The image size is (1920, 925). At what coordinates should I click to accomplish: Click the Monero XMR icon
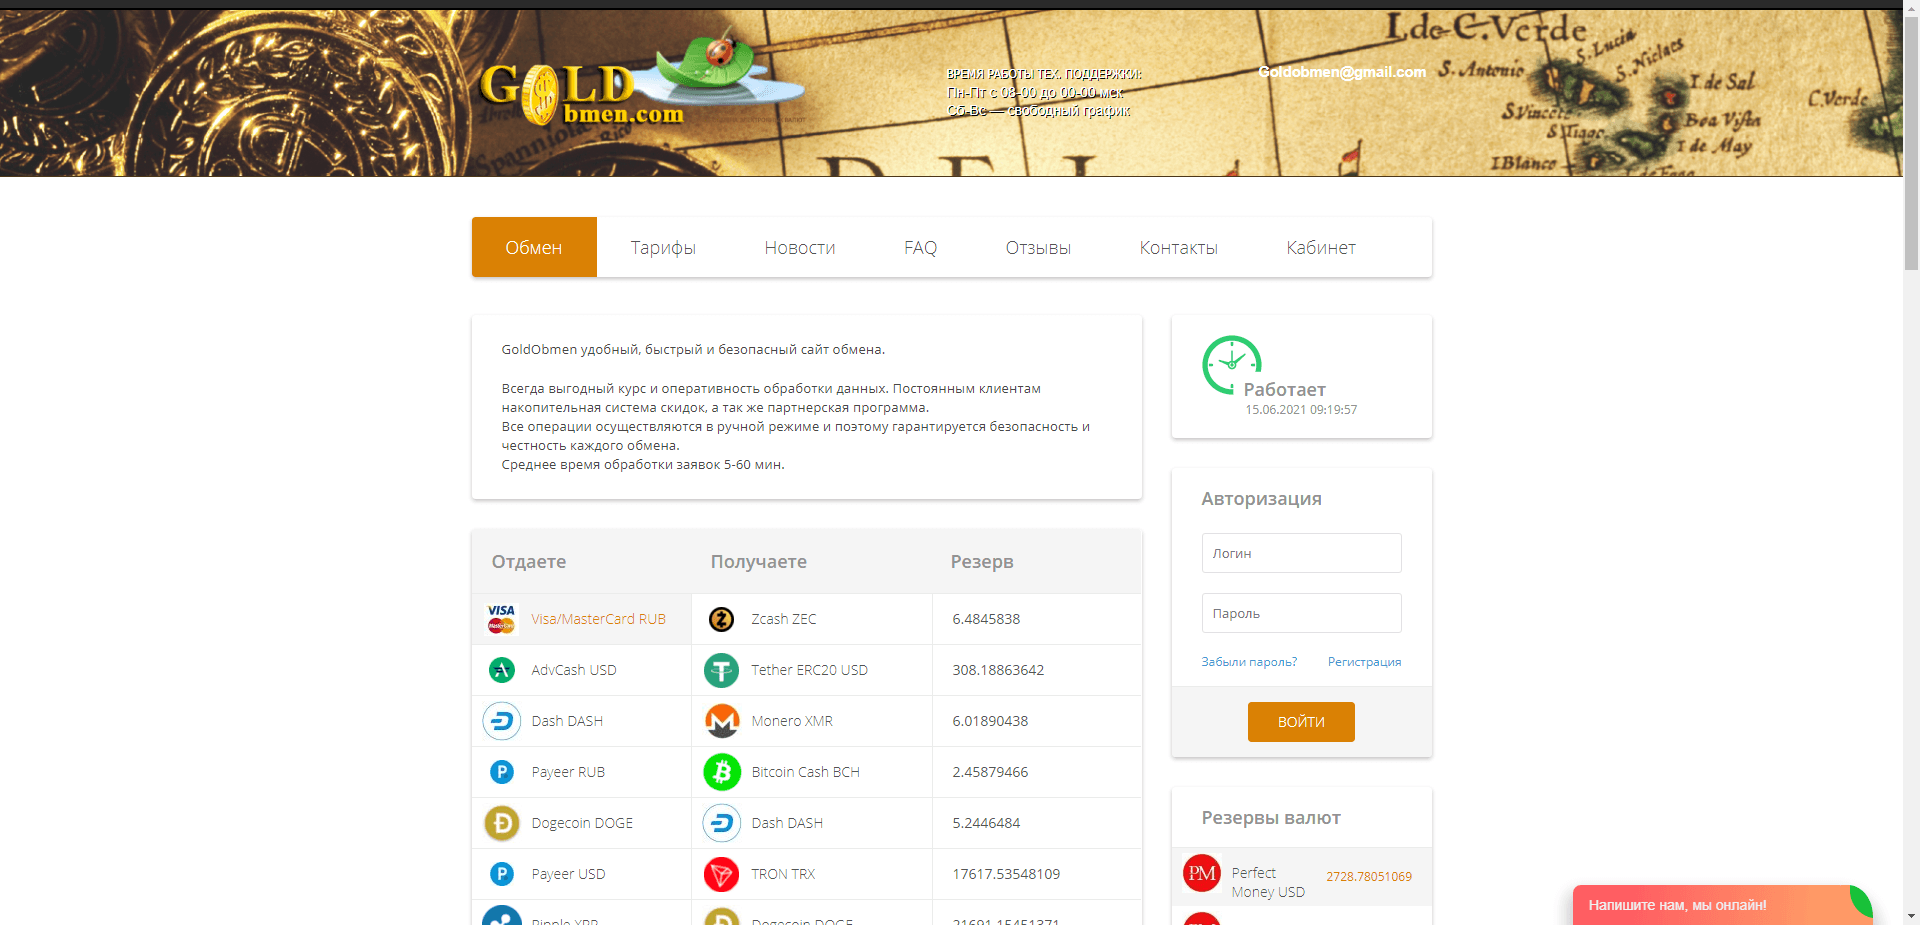[x=721, y=721]
